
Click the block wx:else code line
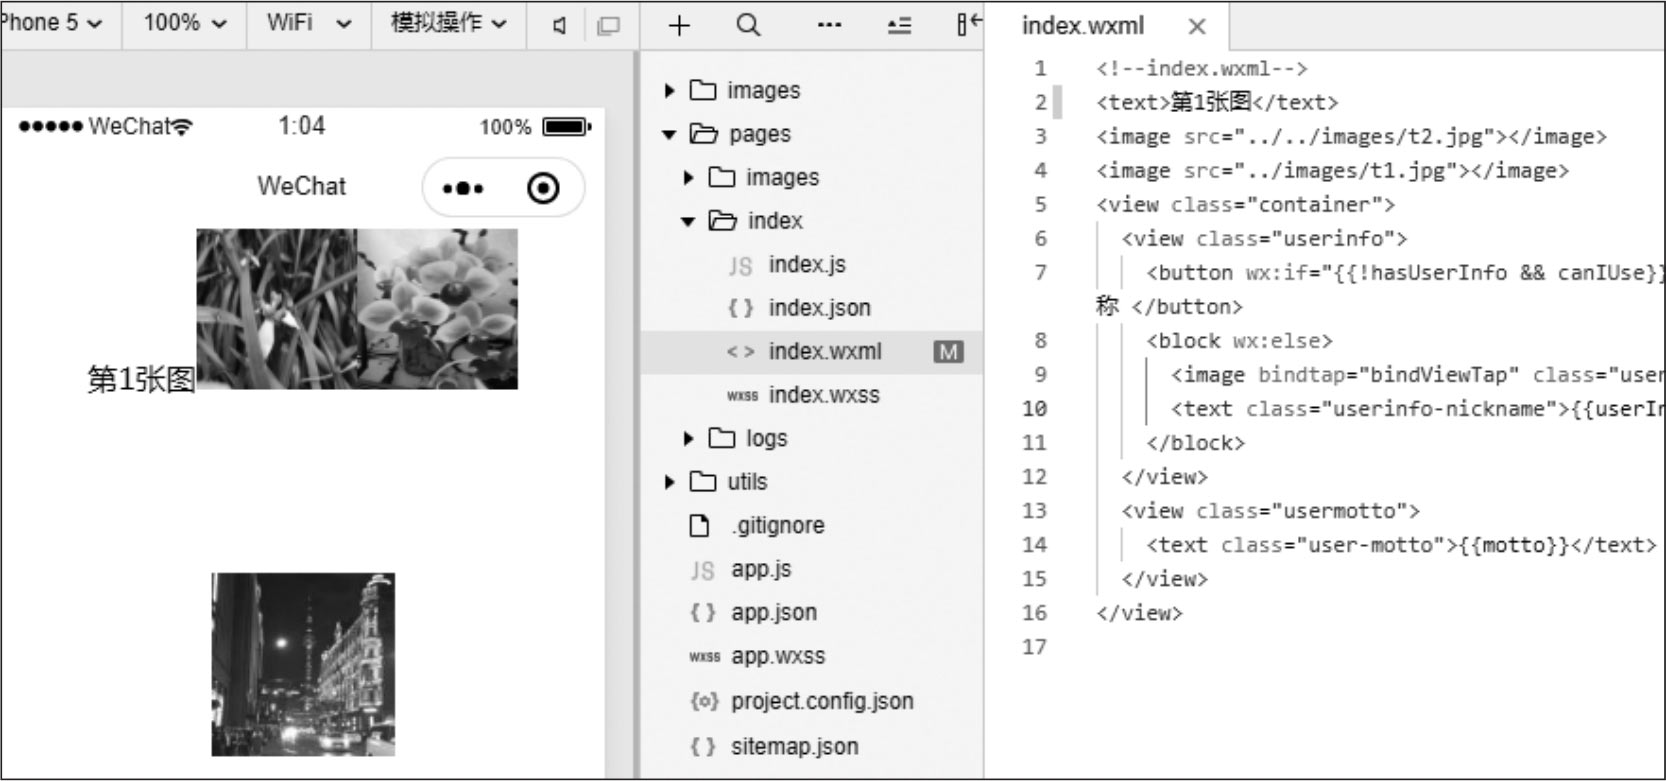(1239, 341)
